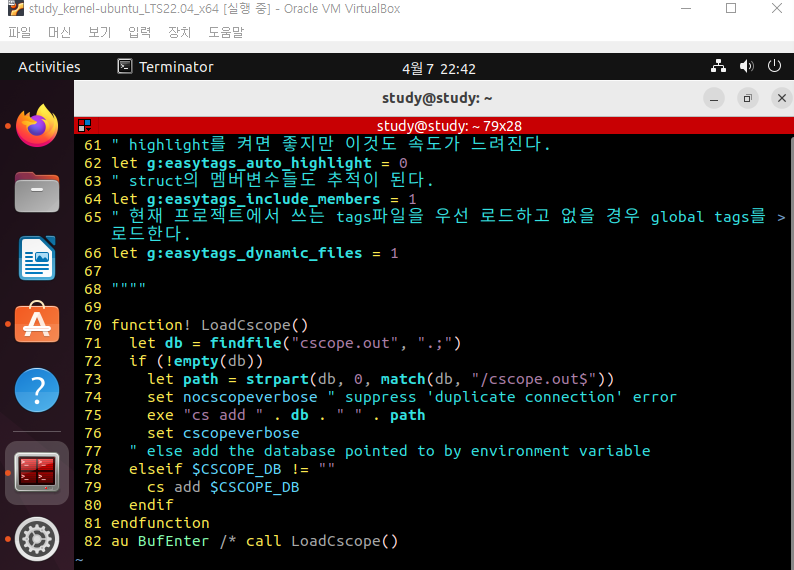Click 'function! LoadCscope()' on line 70

point(209,324)
